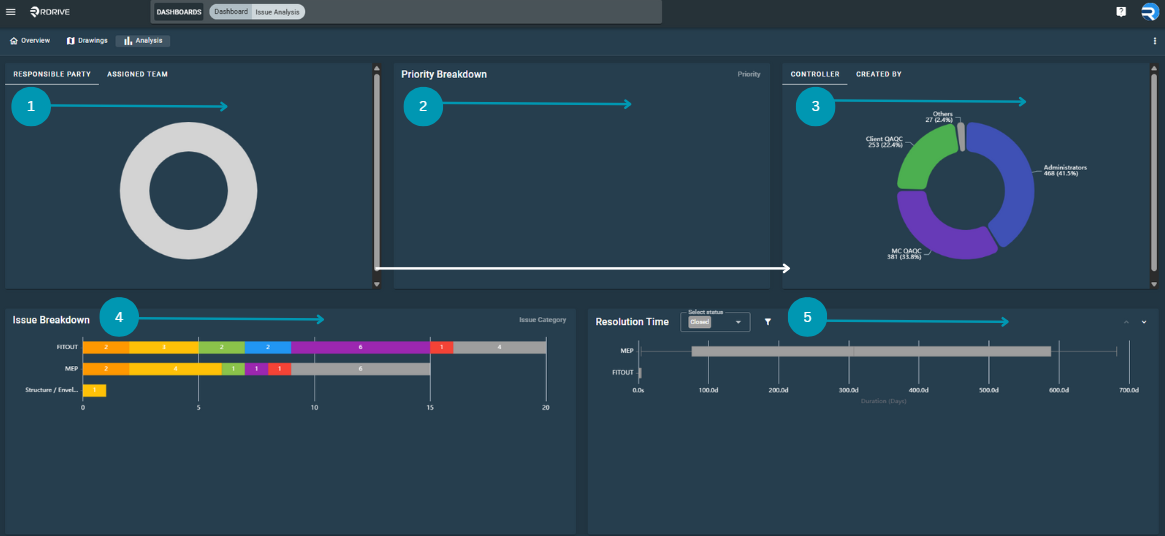Open the hamburger menu icon
The image size is (1165, 536).
tap(10, 12)
